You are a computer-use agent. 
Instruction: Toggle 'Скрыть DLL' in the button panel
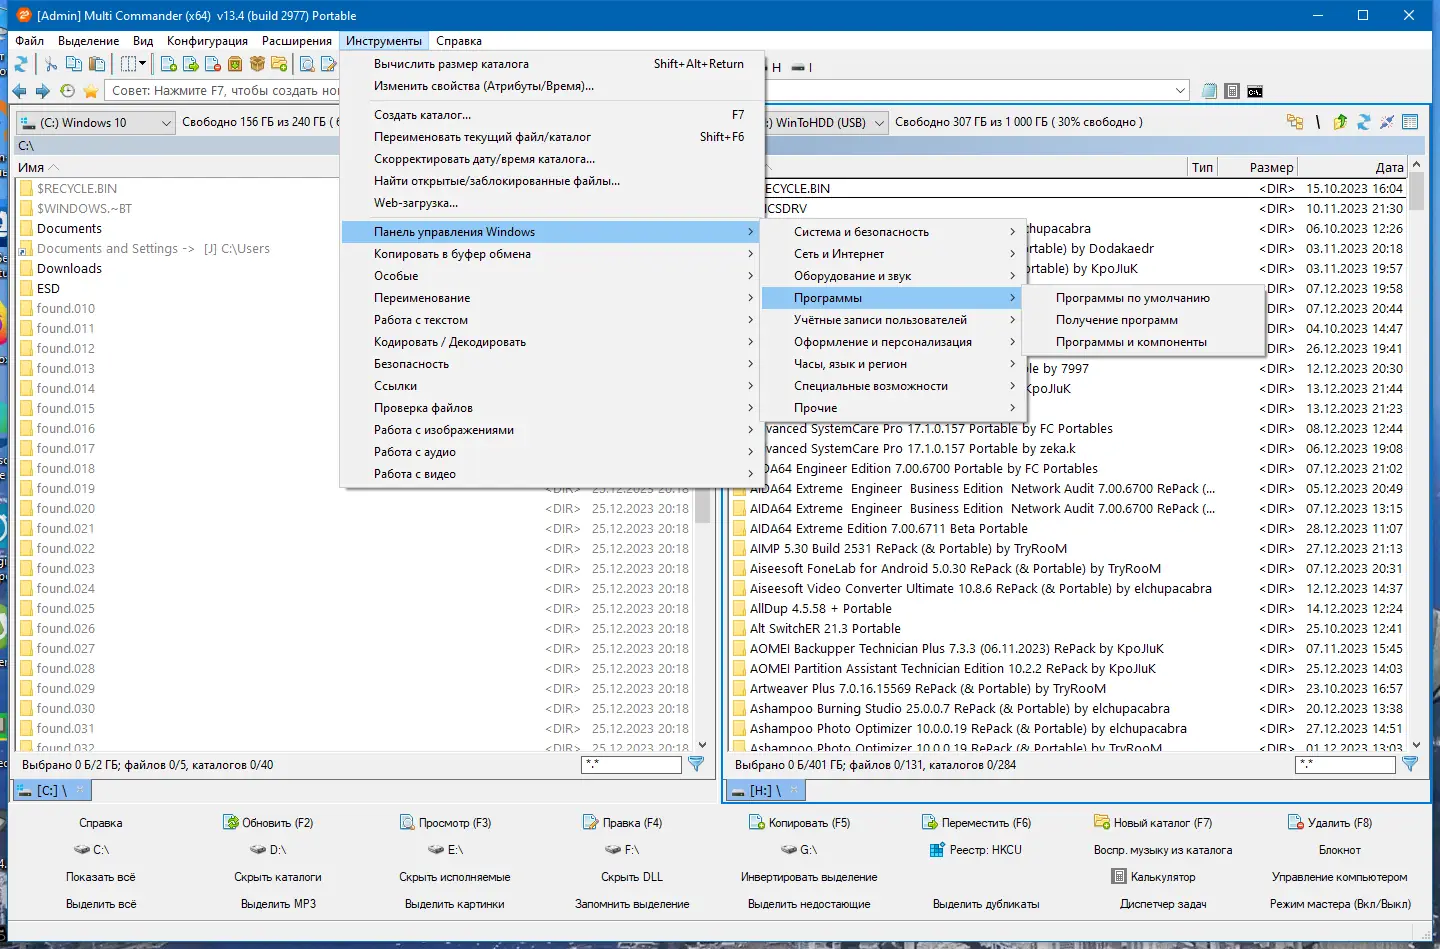coord(631,876)
